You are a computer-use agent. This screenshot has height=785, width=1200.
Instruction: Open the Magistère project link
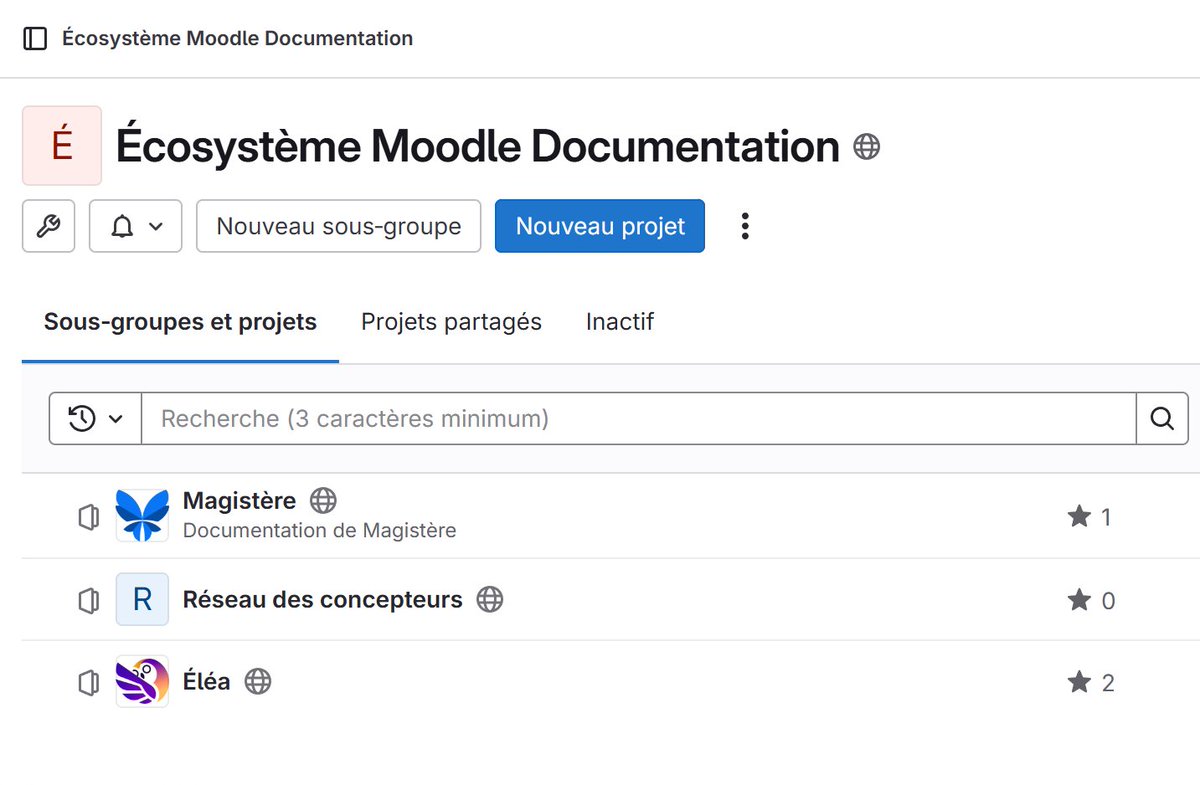(239, 500)
